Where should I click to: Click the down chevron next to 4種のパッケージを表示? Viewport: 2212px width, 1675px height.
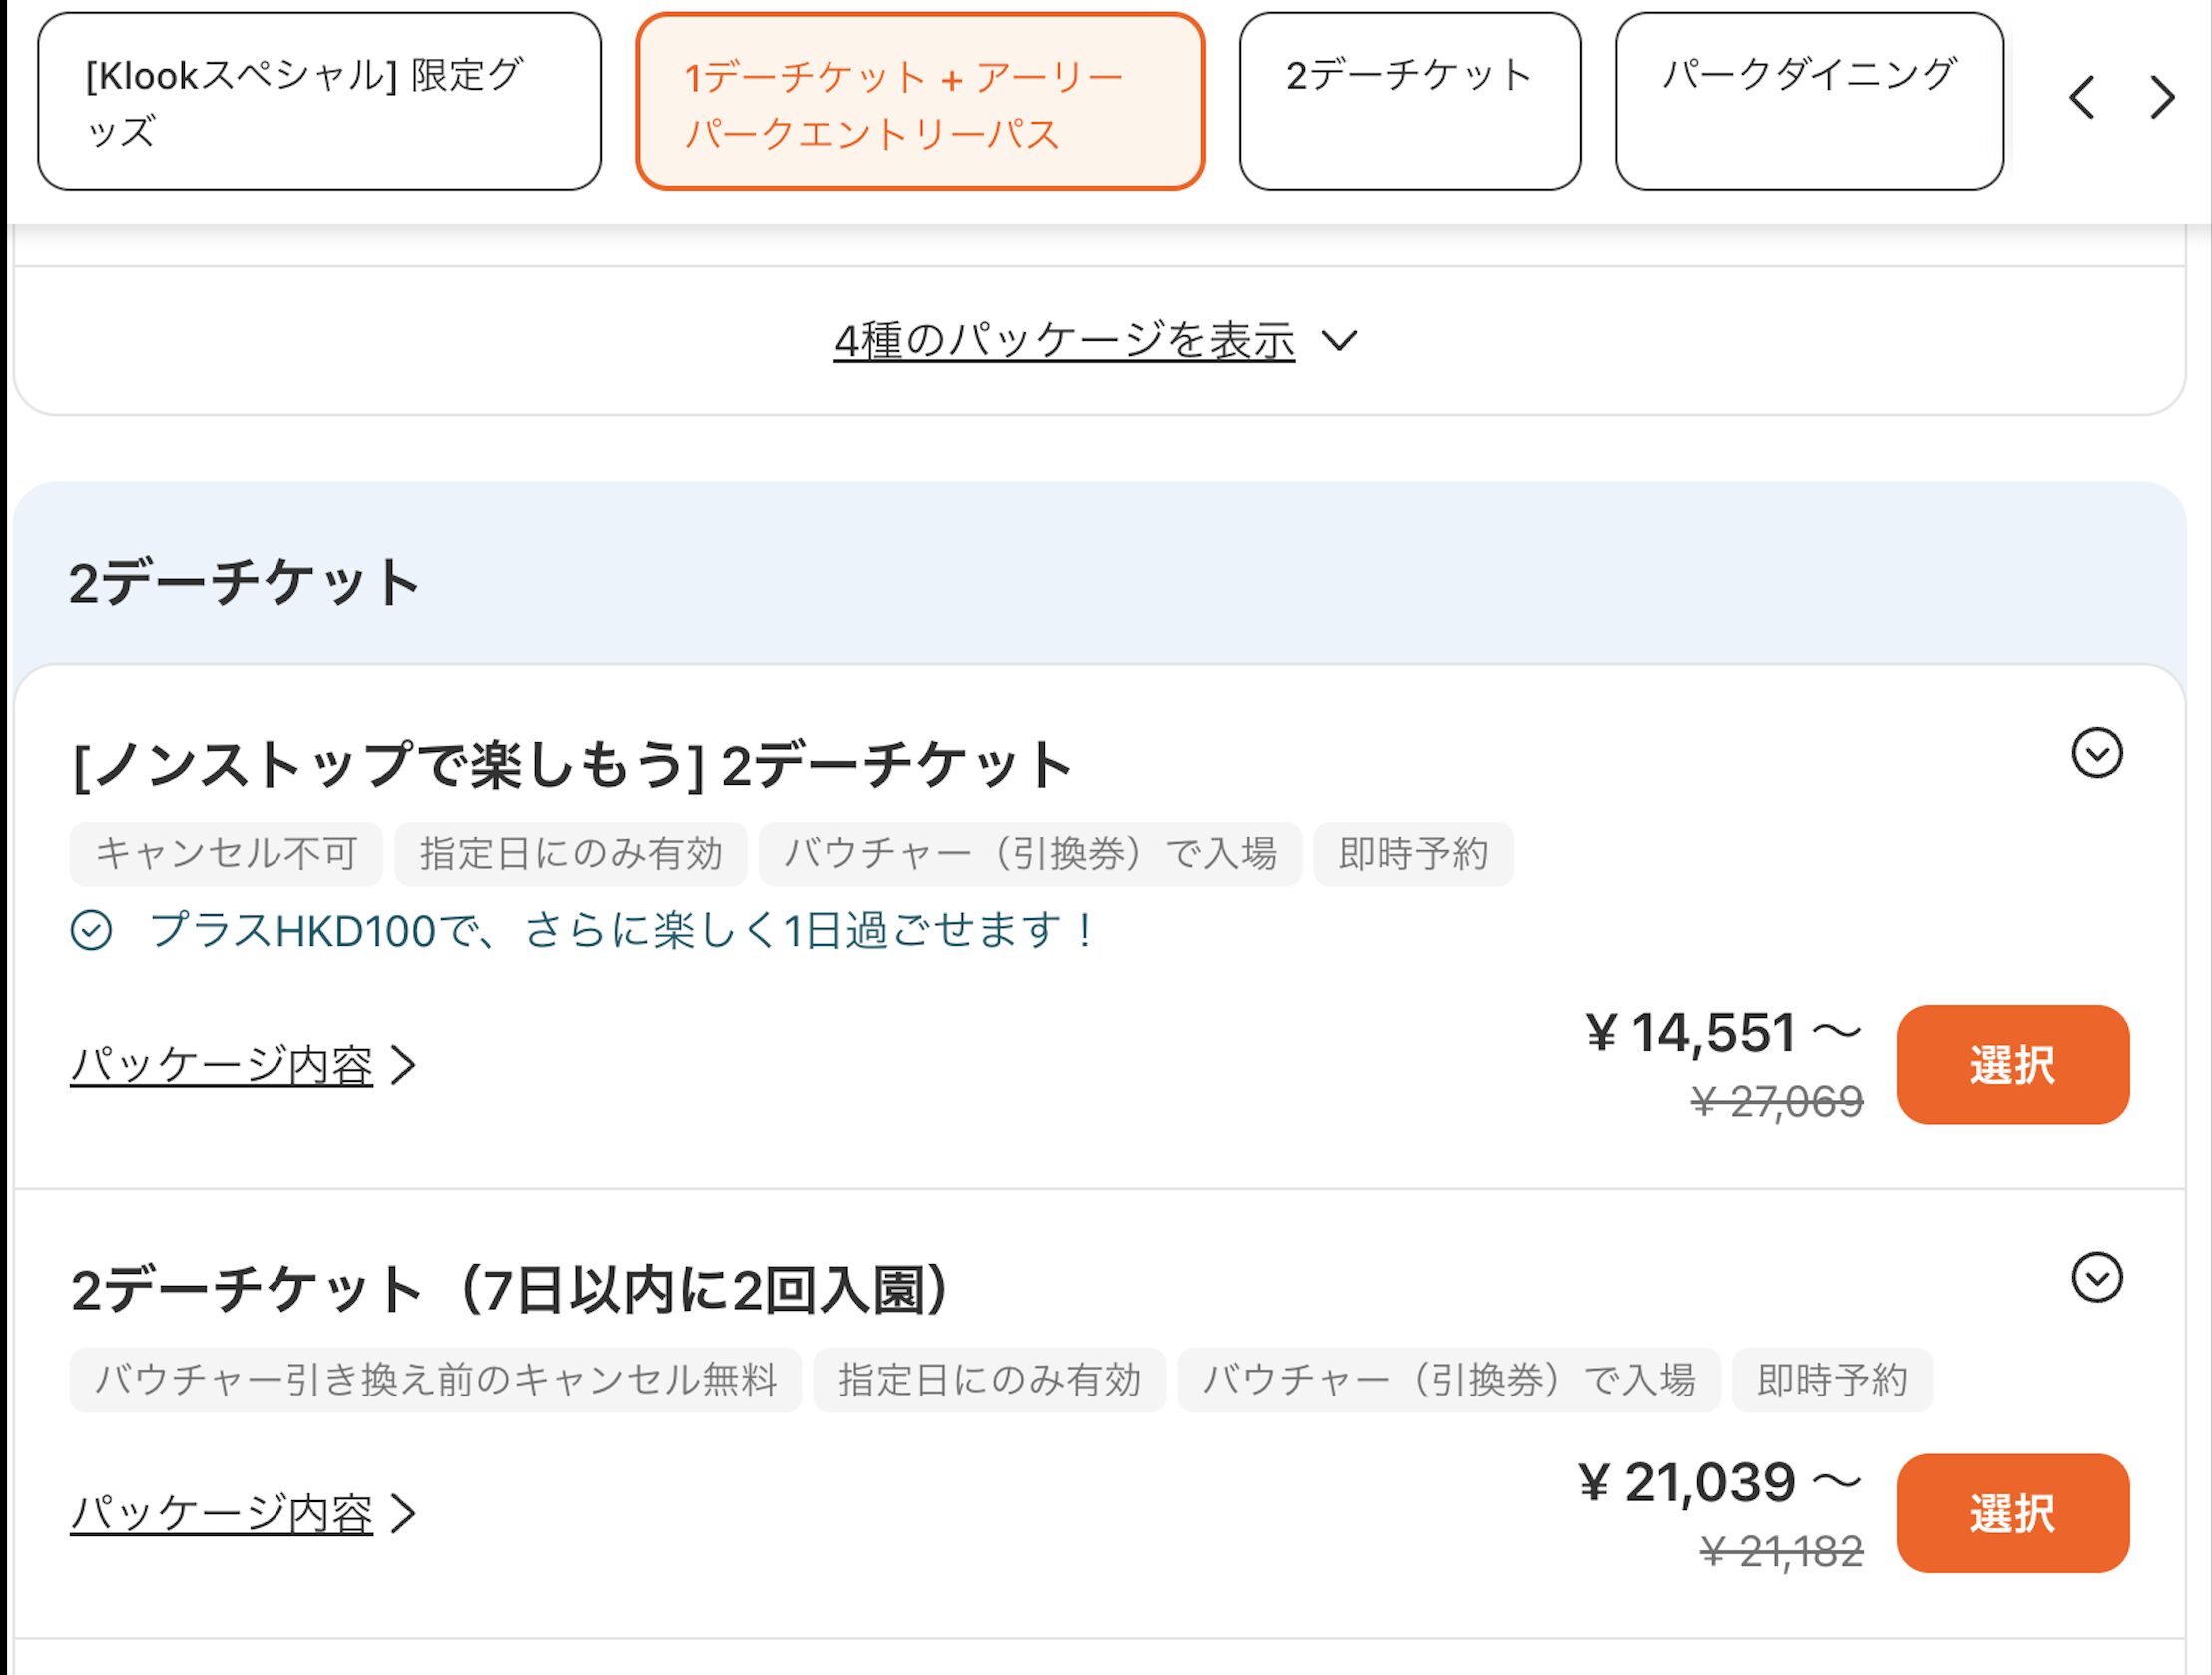[x=1339, y=342]
